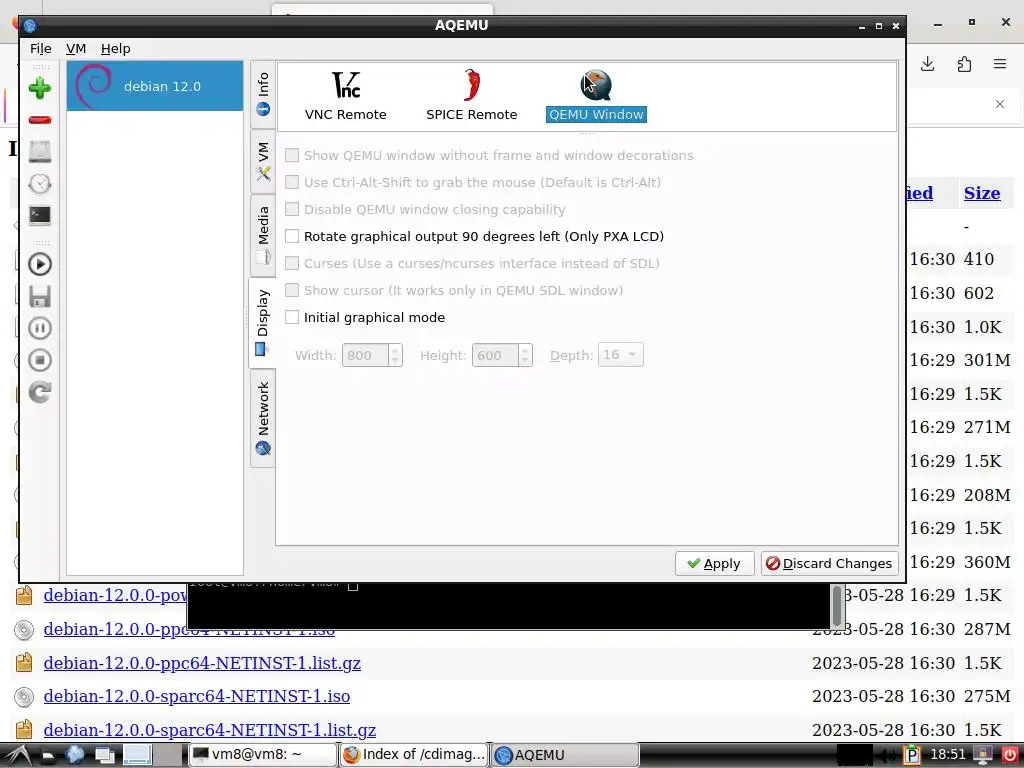The width and height of the screenshot is (1024, 768).
Task: Click the reset VM circular arrow icon
Action: pos(40,392)
